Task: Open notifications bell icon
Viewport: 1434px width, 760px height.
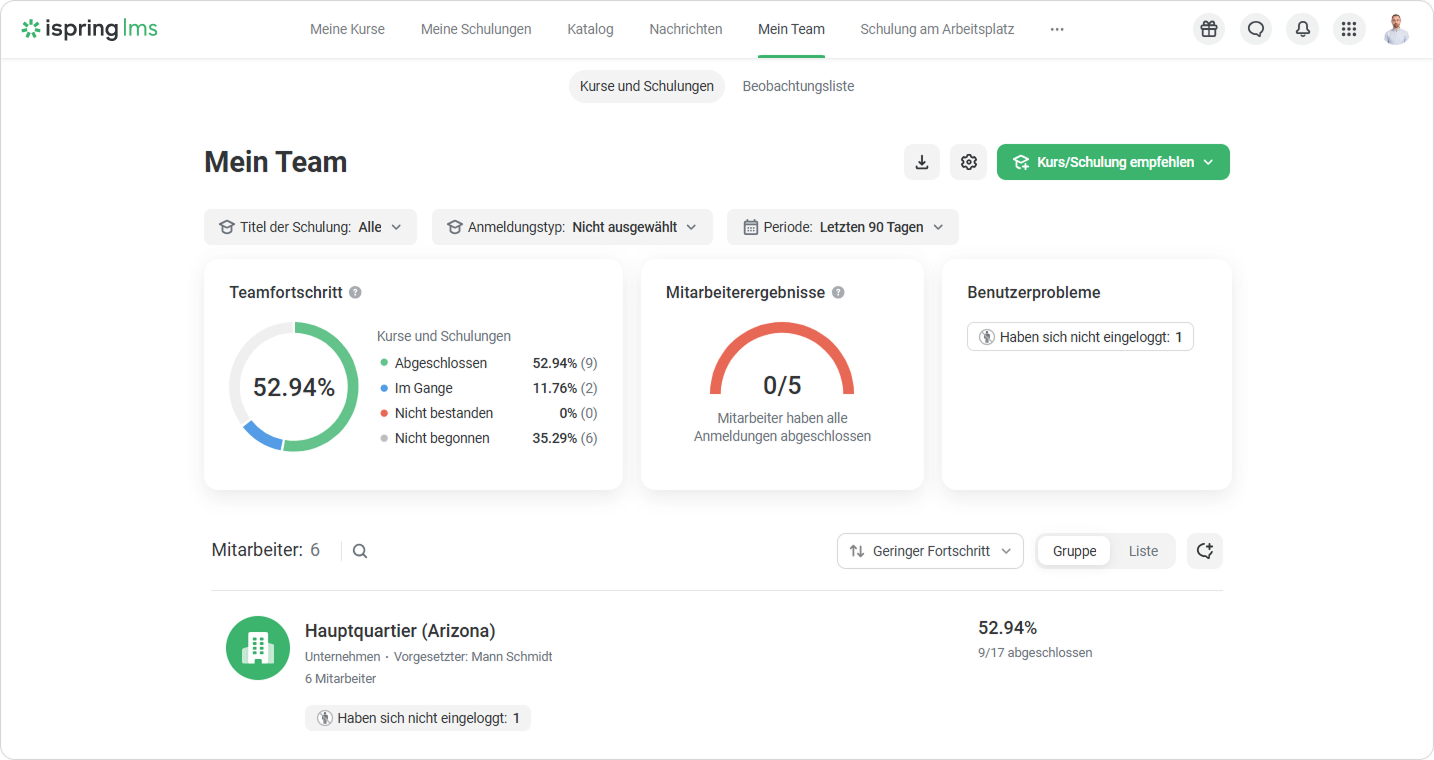Action: [x=1302, y=29]
